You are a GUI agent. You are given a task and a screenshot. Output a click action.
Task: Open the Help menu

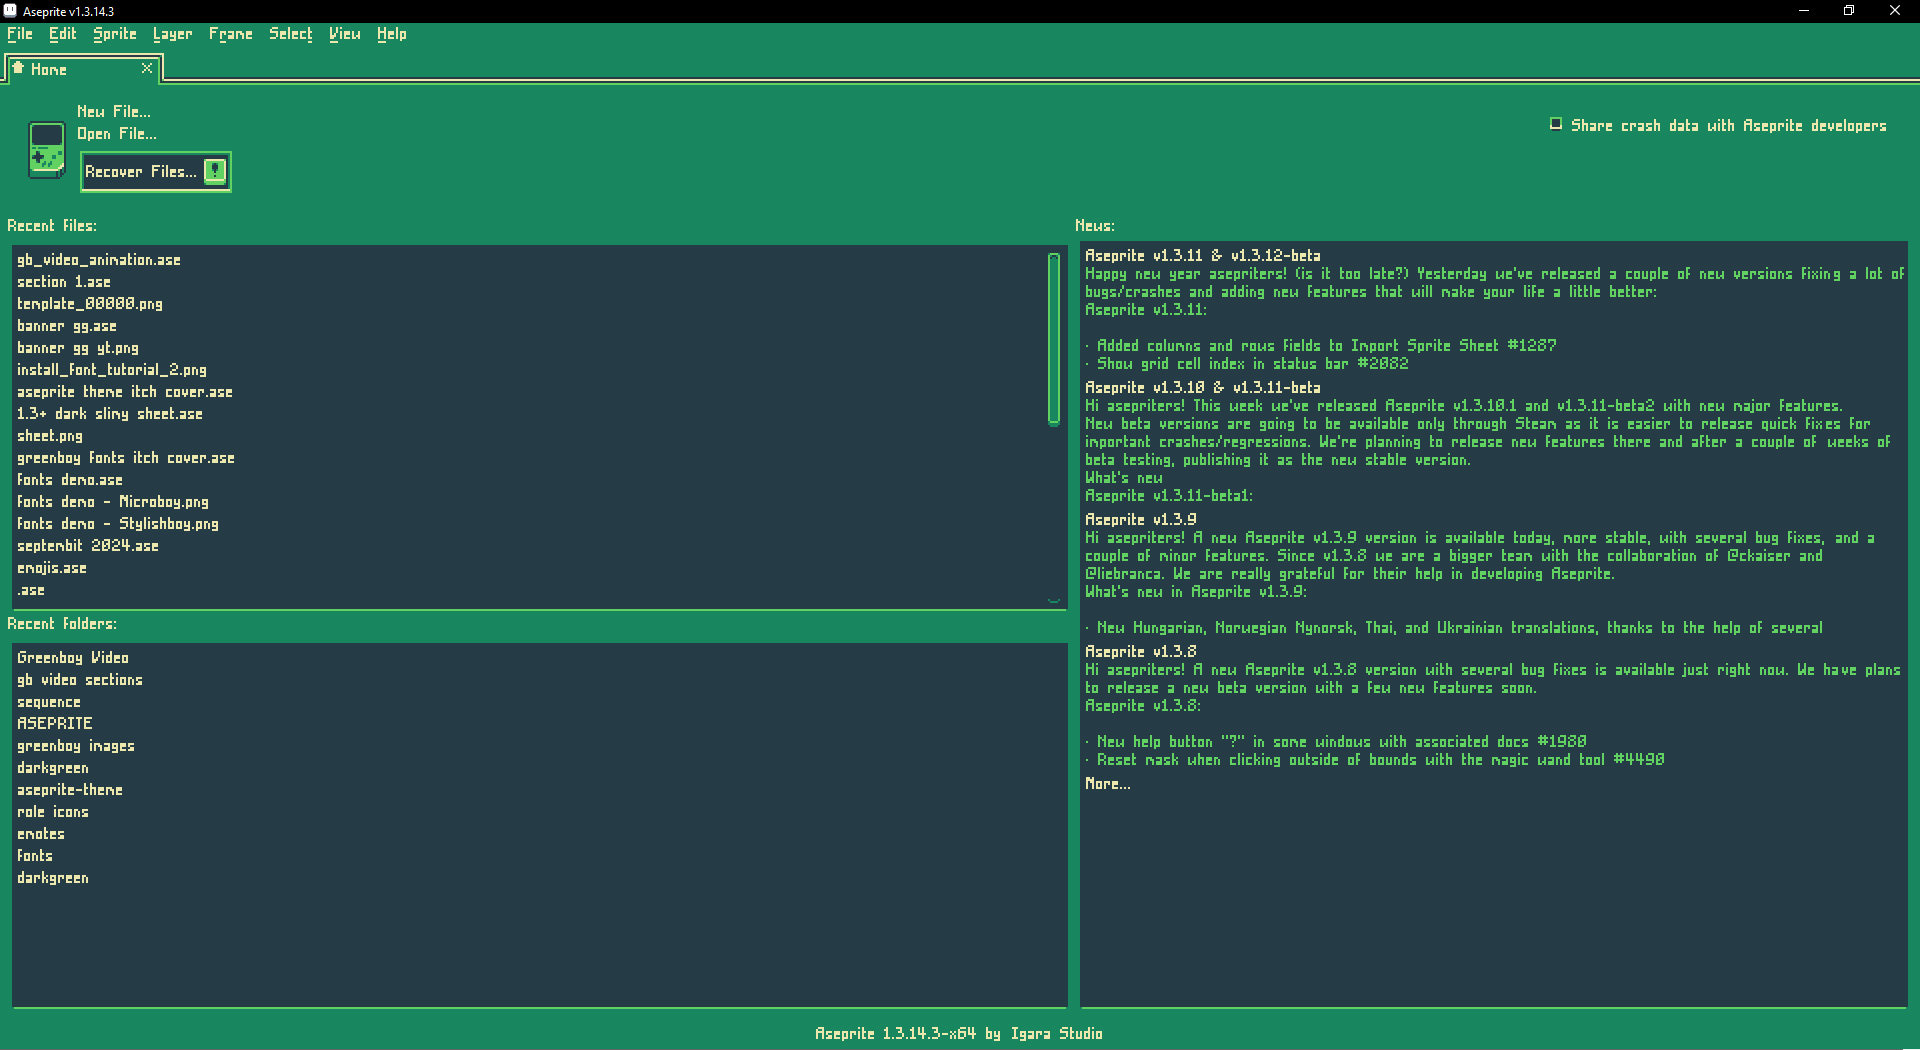[392, 34]
